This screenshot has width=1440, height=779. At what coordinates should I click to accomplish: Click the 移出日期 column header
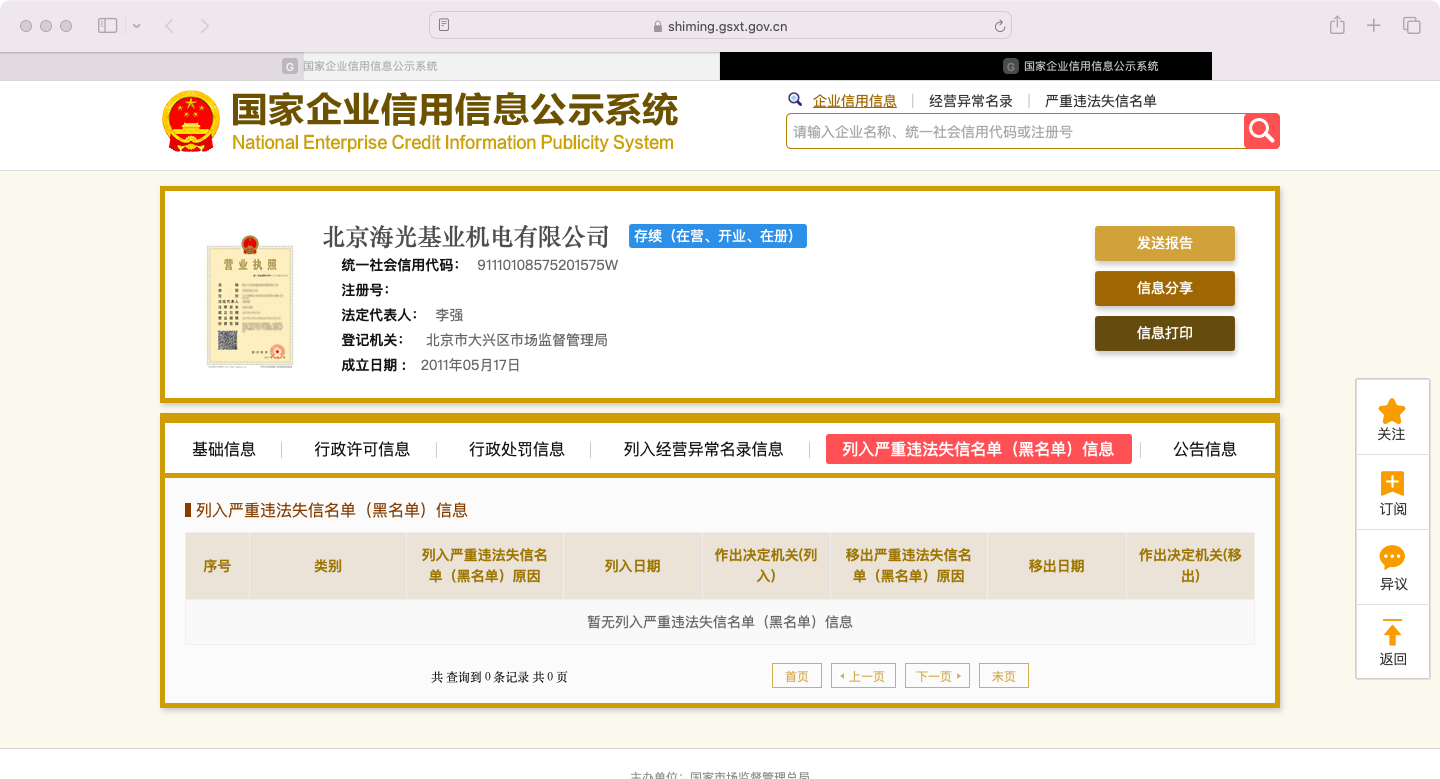pyautogui.click(x=1056, y=566)
